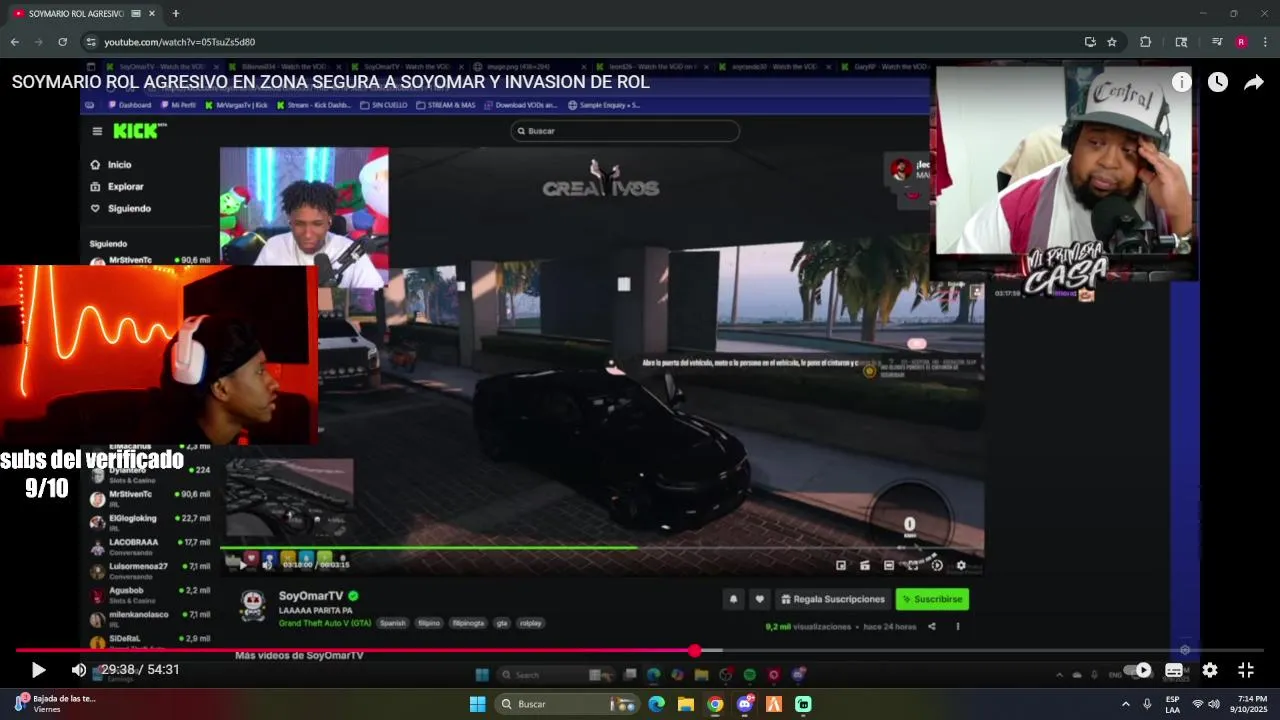The width and height of the screenshot is (1280, 720).
Task: Click the Spanish tag under stream title
Action: tap(393, 623)
